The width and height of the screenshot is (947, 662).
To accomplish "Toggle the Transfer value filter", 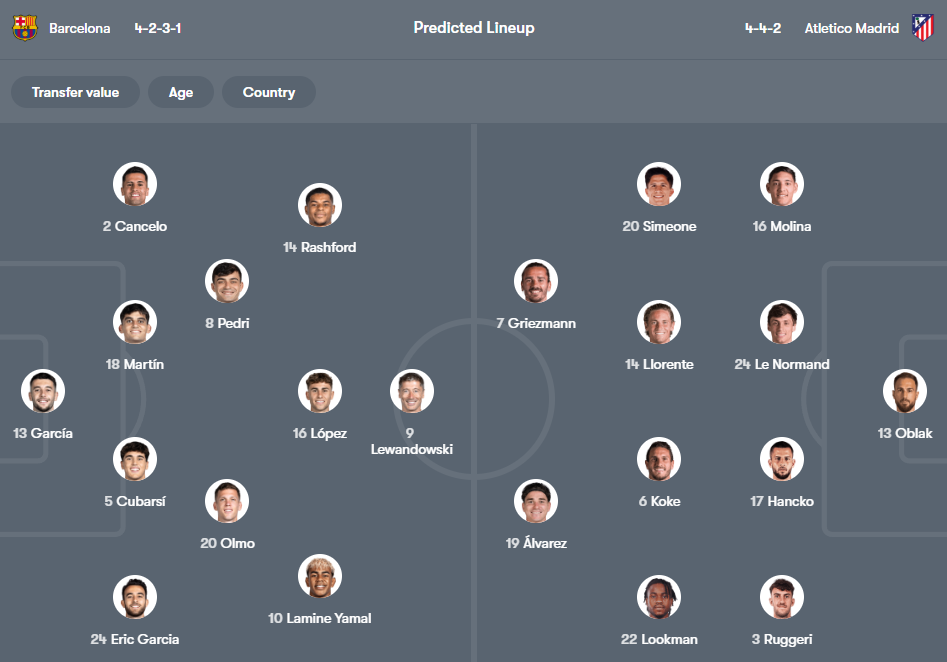I will [75, 92].
